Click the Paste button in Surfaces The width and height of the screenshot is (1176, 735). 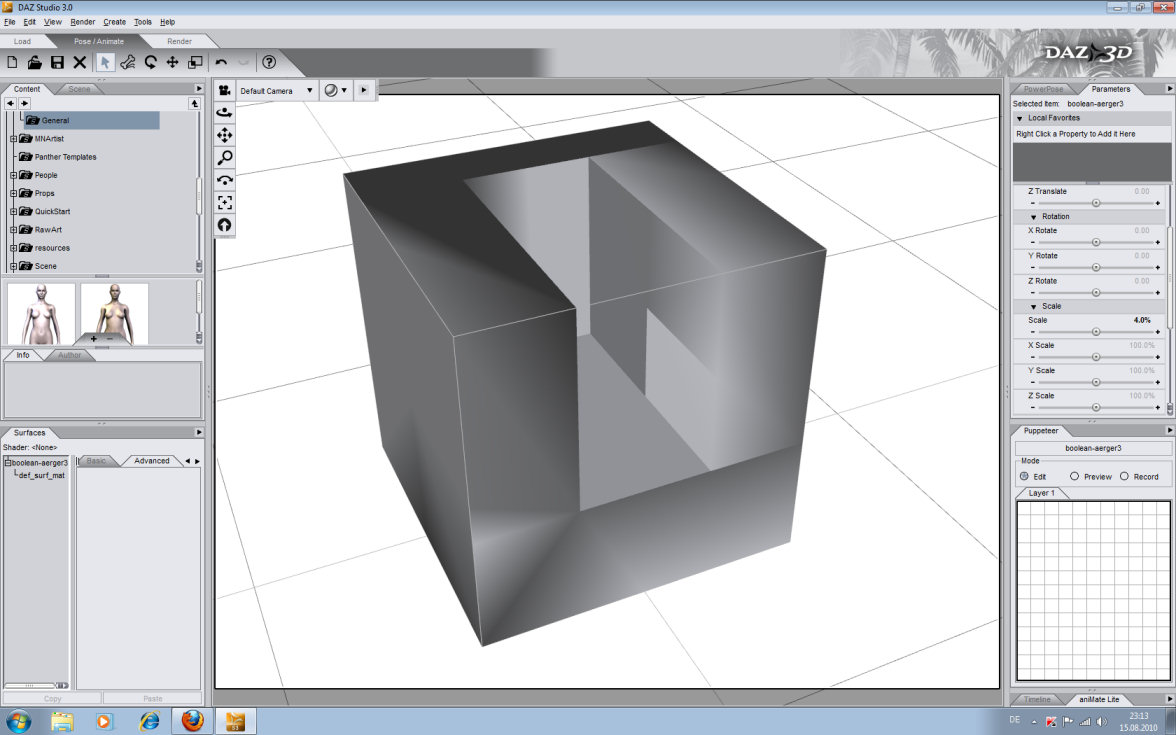pyautogui.click(x=152, y=698)
